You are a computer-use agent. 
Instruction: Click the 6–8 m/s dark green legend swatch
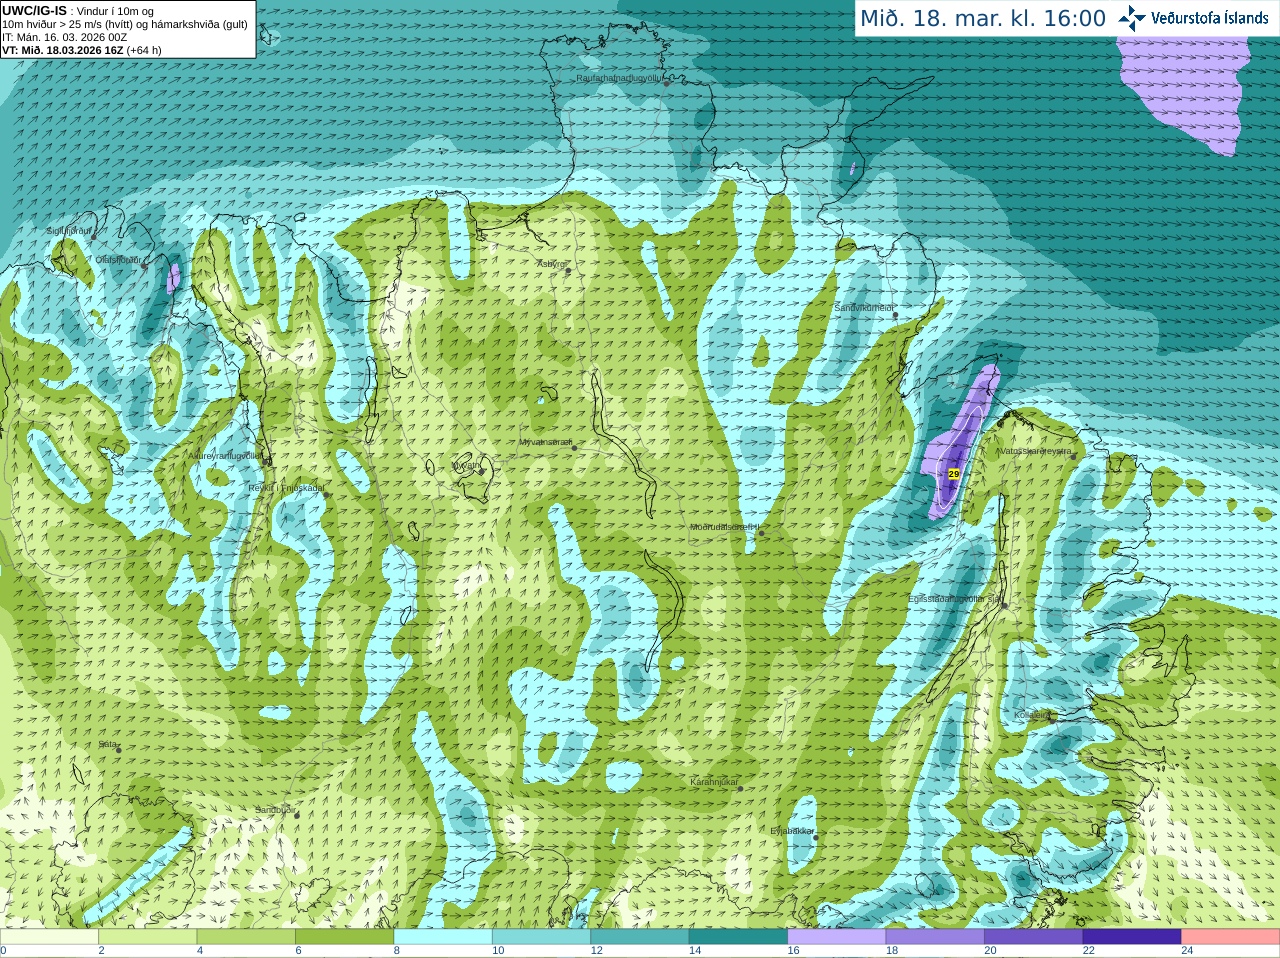click(x=344, y=937)
